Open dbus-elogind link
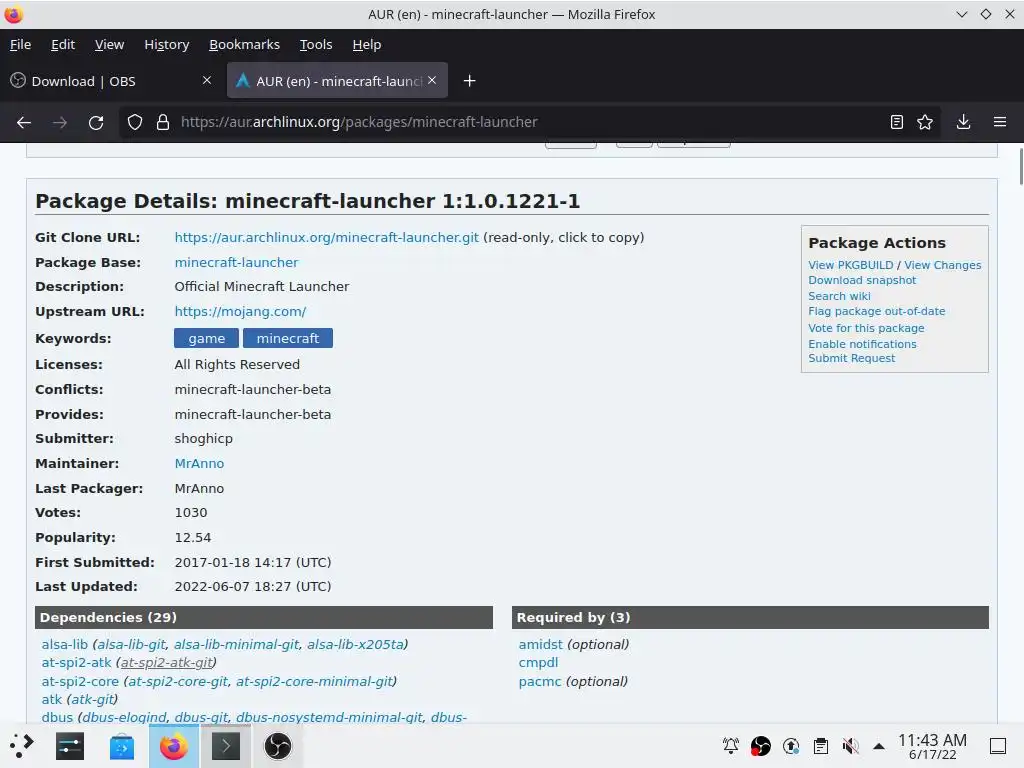The width and height of the screenshot is (1024, 768). point(124,717)
